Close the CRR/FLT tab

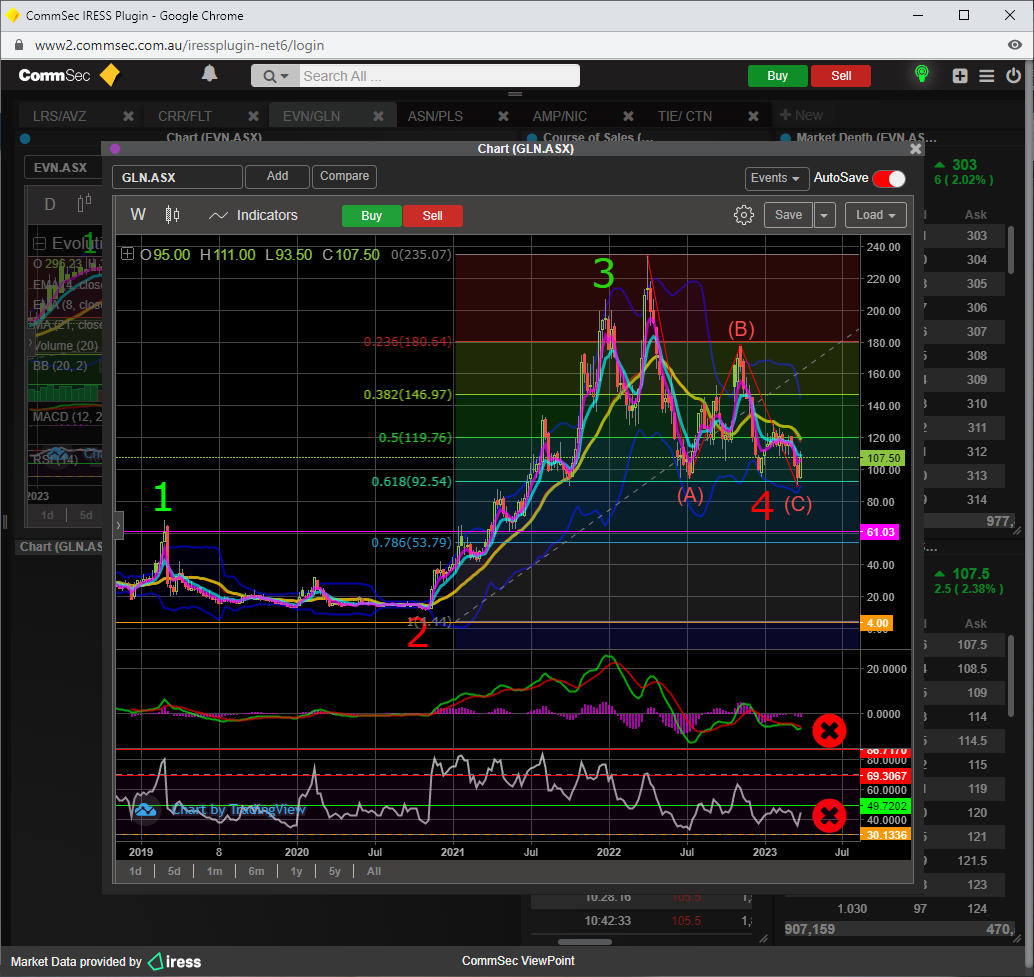[253, 116]
